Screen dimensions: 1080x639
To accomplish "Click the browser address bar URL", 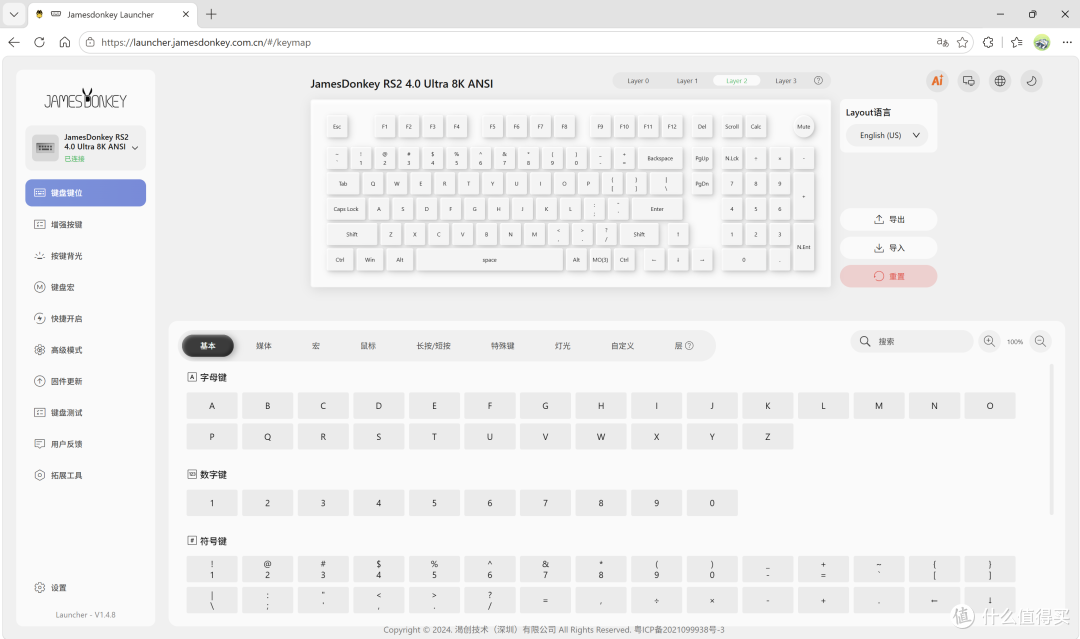I will point(206,42).
